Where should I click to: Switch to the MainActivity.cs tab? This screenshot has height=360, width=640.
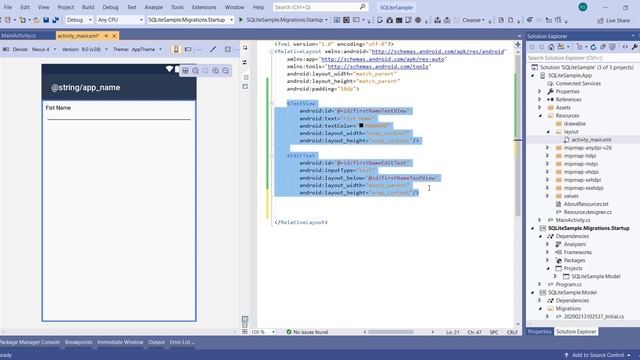18,36
